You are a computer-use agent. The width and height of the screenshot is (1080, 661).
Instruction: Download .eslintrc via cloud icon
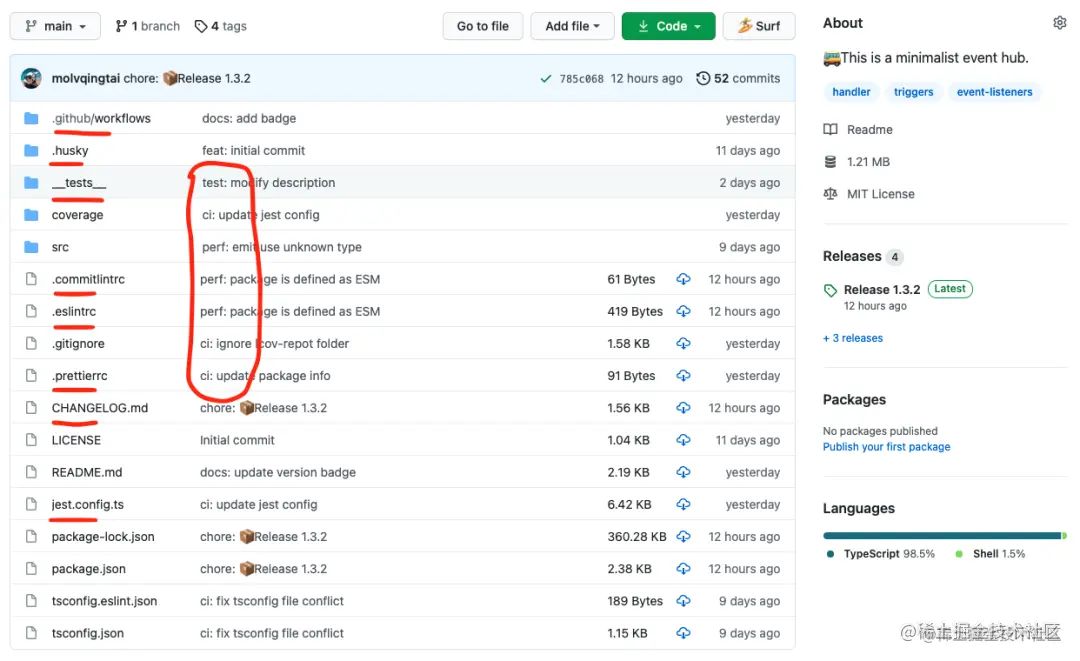(x=683, y=311)
